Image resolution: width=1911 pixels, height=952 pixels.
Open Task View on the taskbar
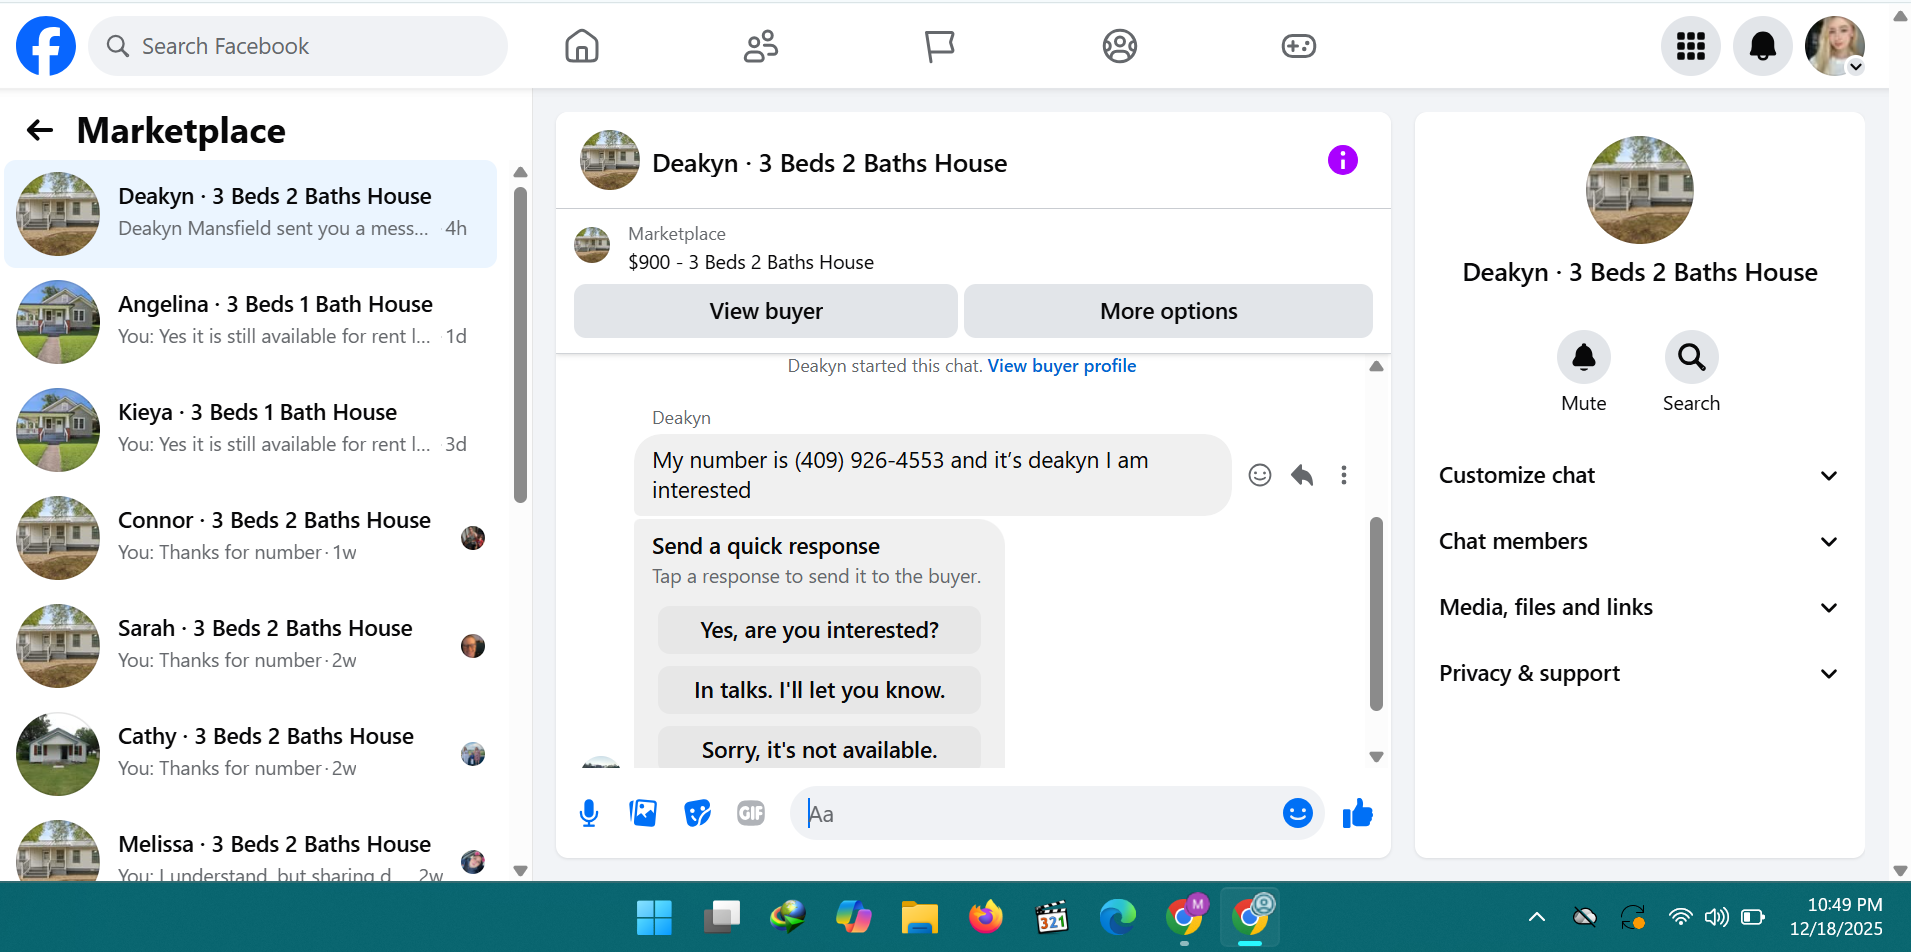721,917
